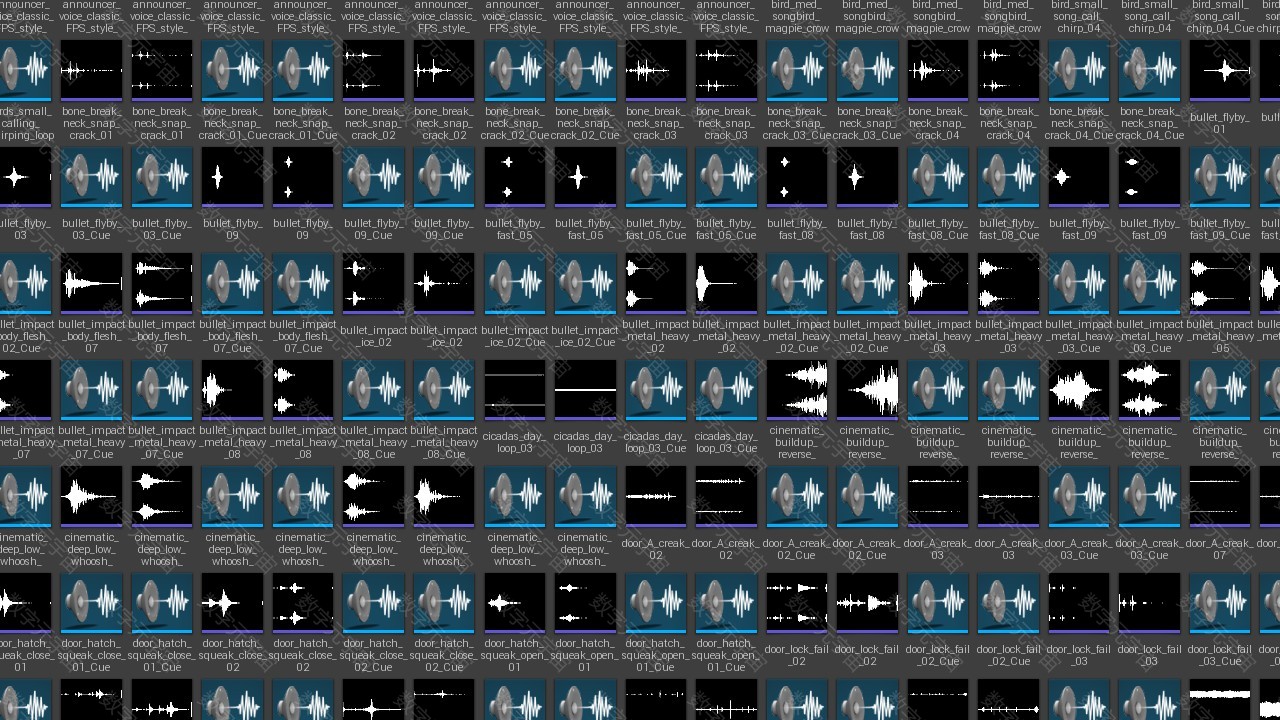
Task: Select single-channel bullet_impact_ice_02 waveform thumbnail
Action: 444,284
